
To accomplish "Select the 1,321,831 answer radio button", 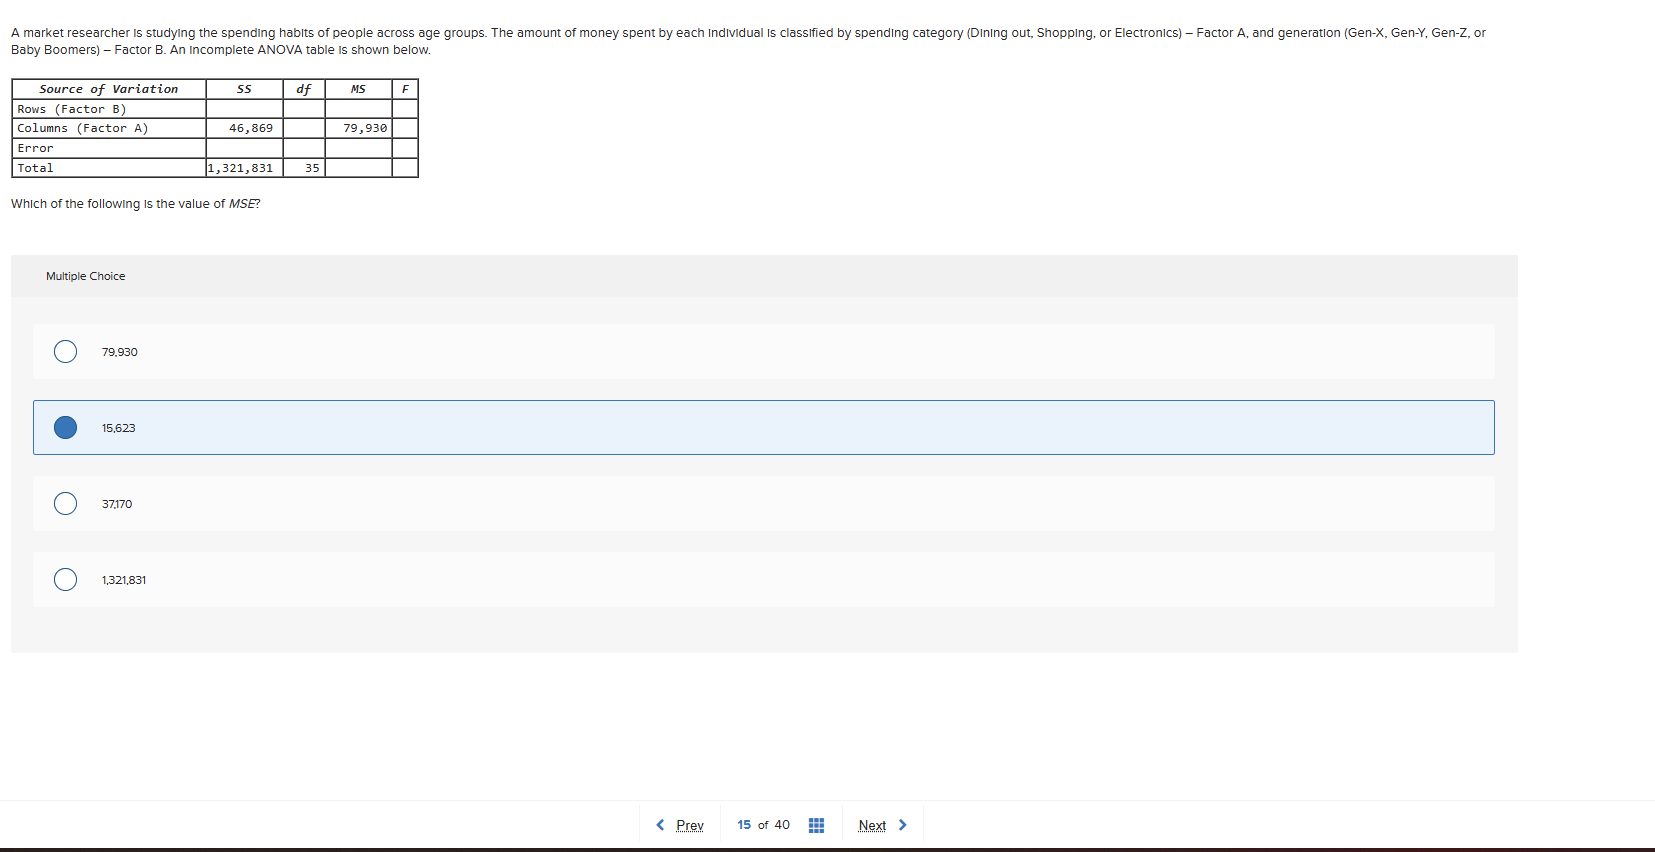I will (x=65, y=580).
